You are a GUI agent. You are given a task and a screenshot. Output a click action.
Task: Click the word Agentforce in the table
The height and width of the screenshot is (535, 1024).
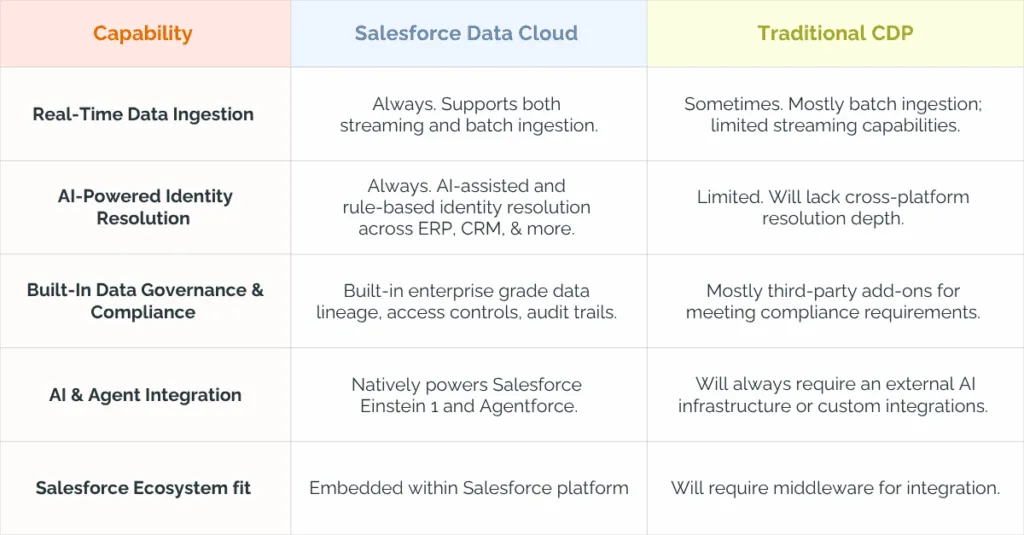[528, 406]
